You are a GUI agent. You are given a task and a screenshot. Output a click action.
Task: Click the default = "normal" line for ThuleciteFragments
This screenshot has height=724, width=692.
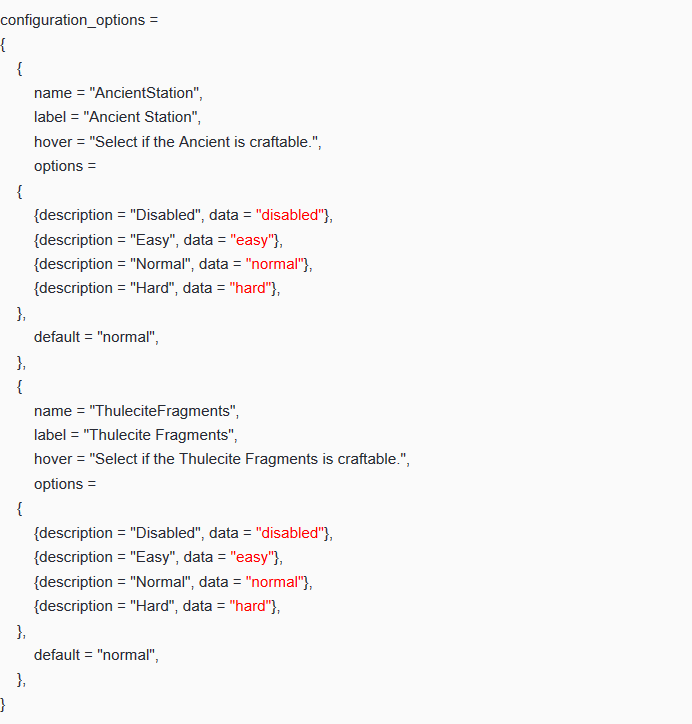(96, 655)
